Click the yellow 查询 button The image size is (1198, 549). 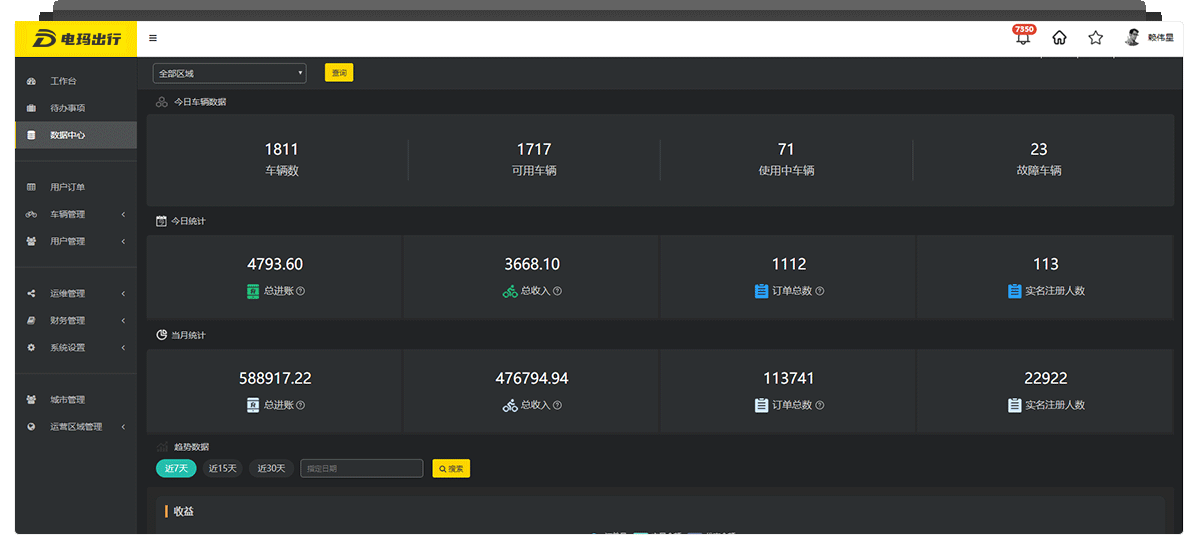(x=339, y=73)
